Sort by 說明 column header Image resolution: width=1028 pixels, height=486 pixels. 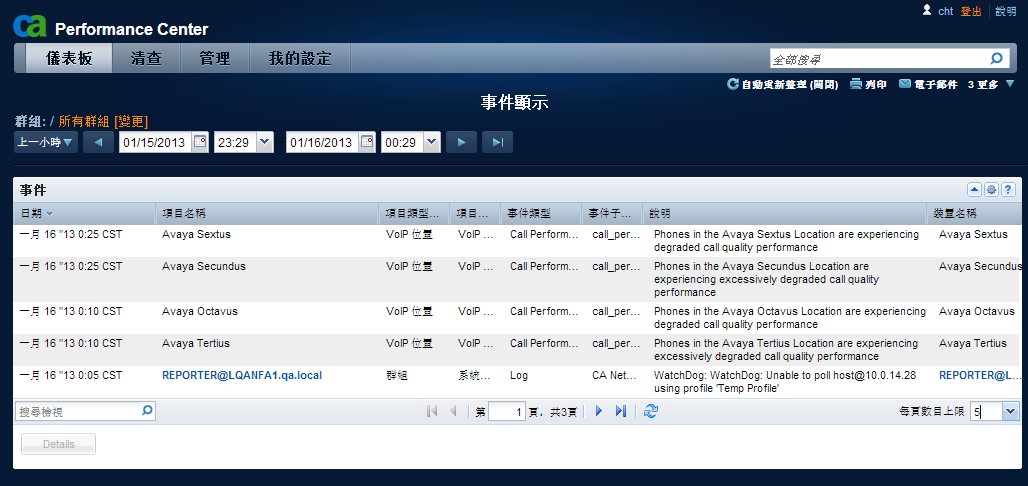coord(784,214)
